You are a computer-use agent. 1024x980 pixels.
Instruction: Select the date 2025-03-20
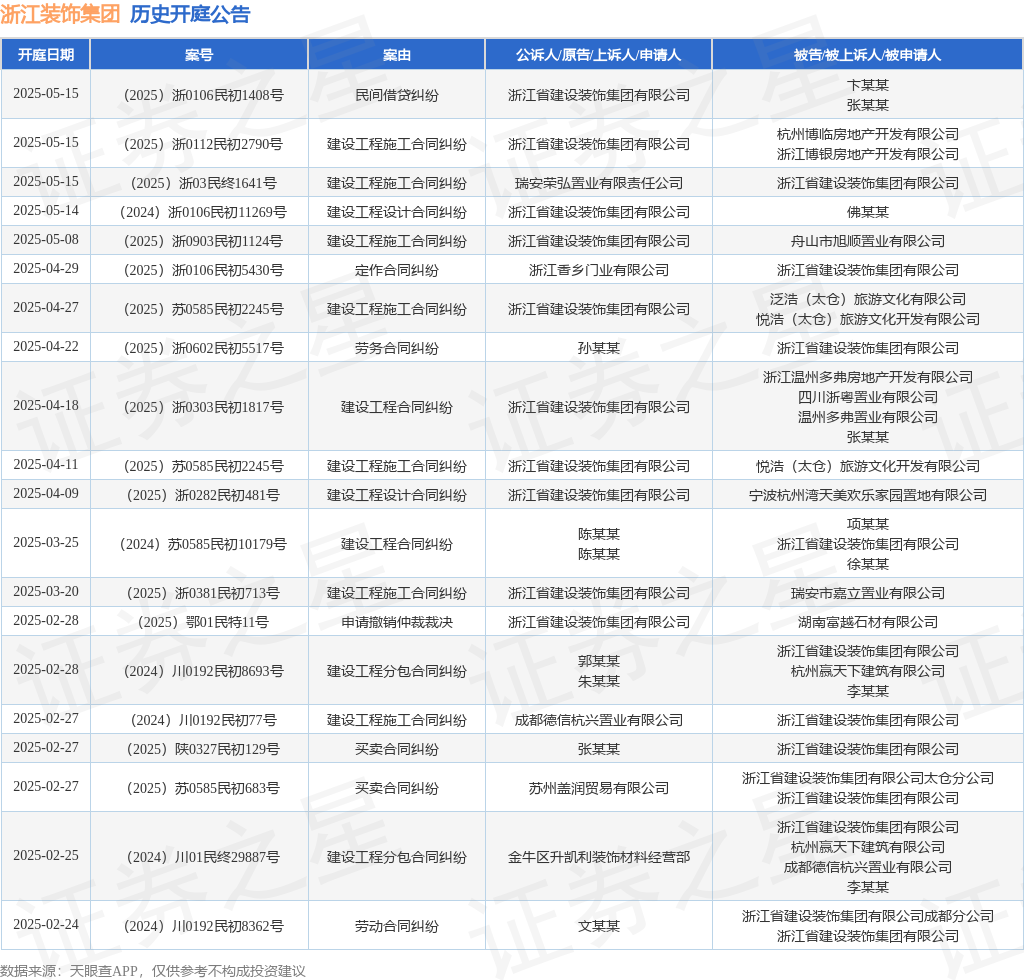pyautogui.click(x=46, y=592)
